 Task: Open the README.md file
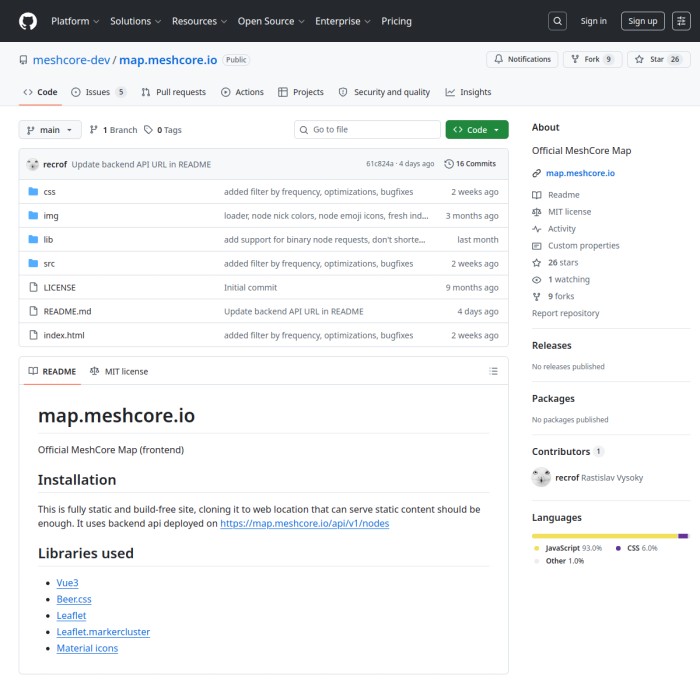click(67, 311)
